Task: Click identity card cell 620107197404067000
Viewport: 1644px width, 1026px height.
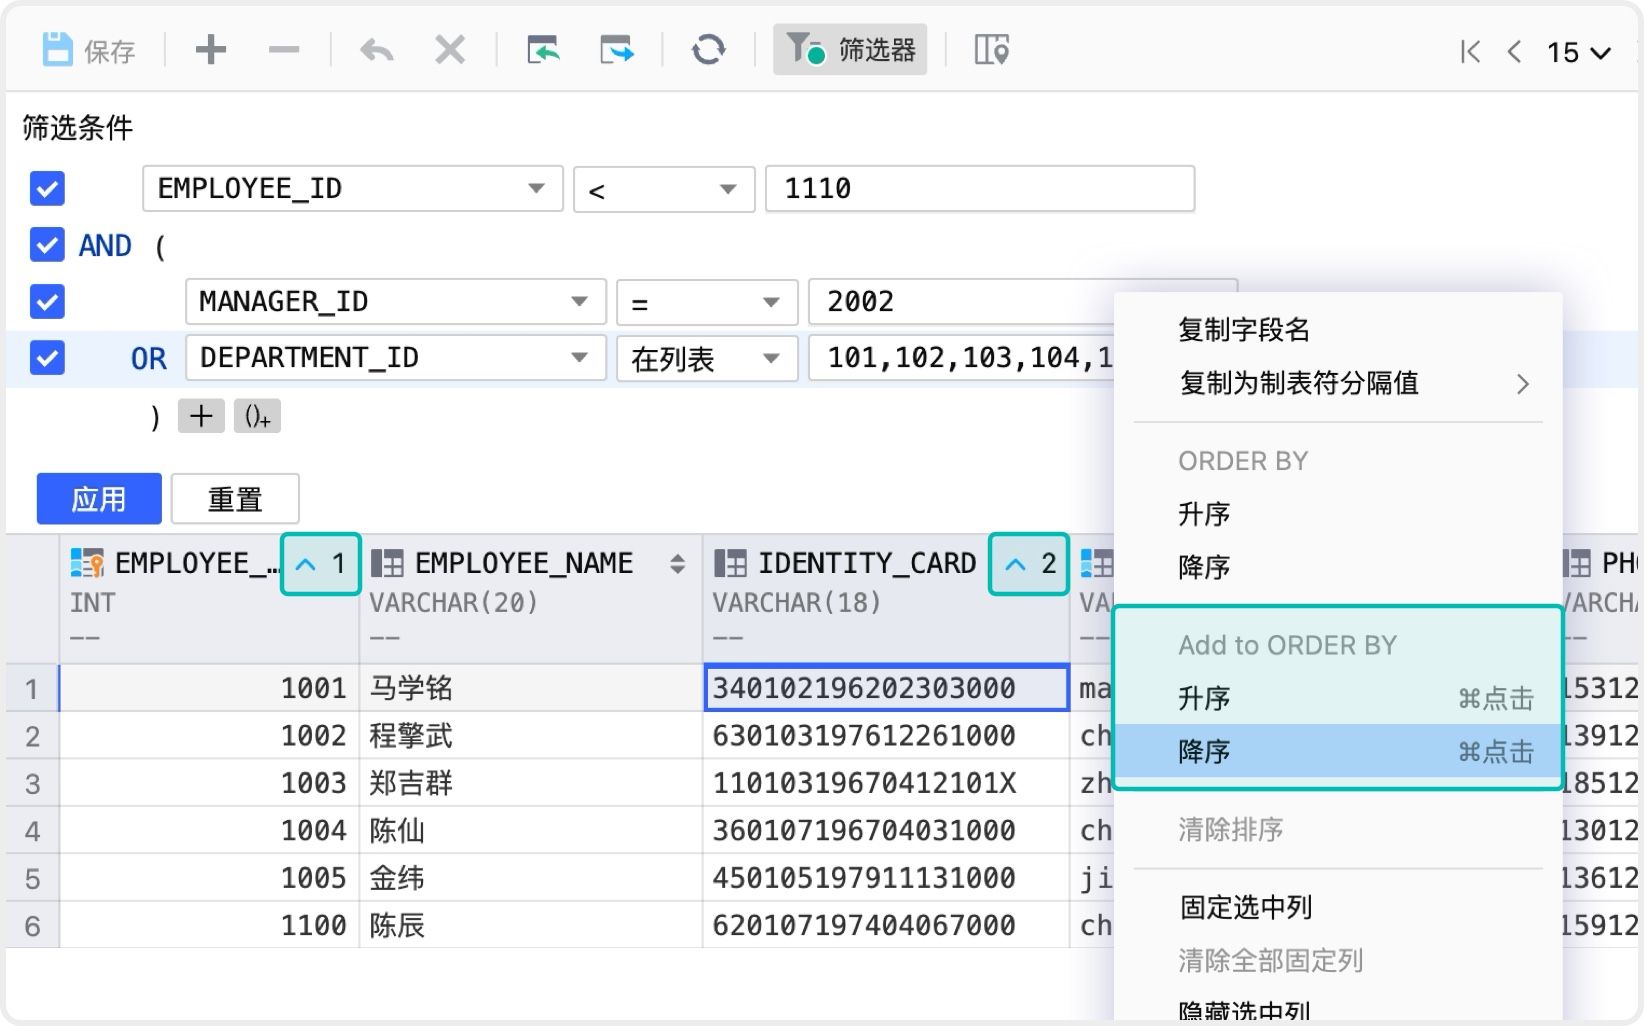Action: click(887, 926)
